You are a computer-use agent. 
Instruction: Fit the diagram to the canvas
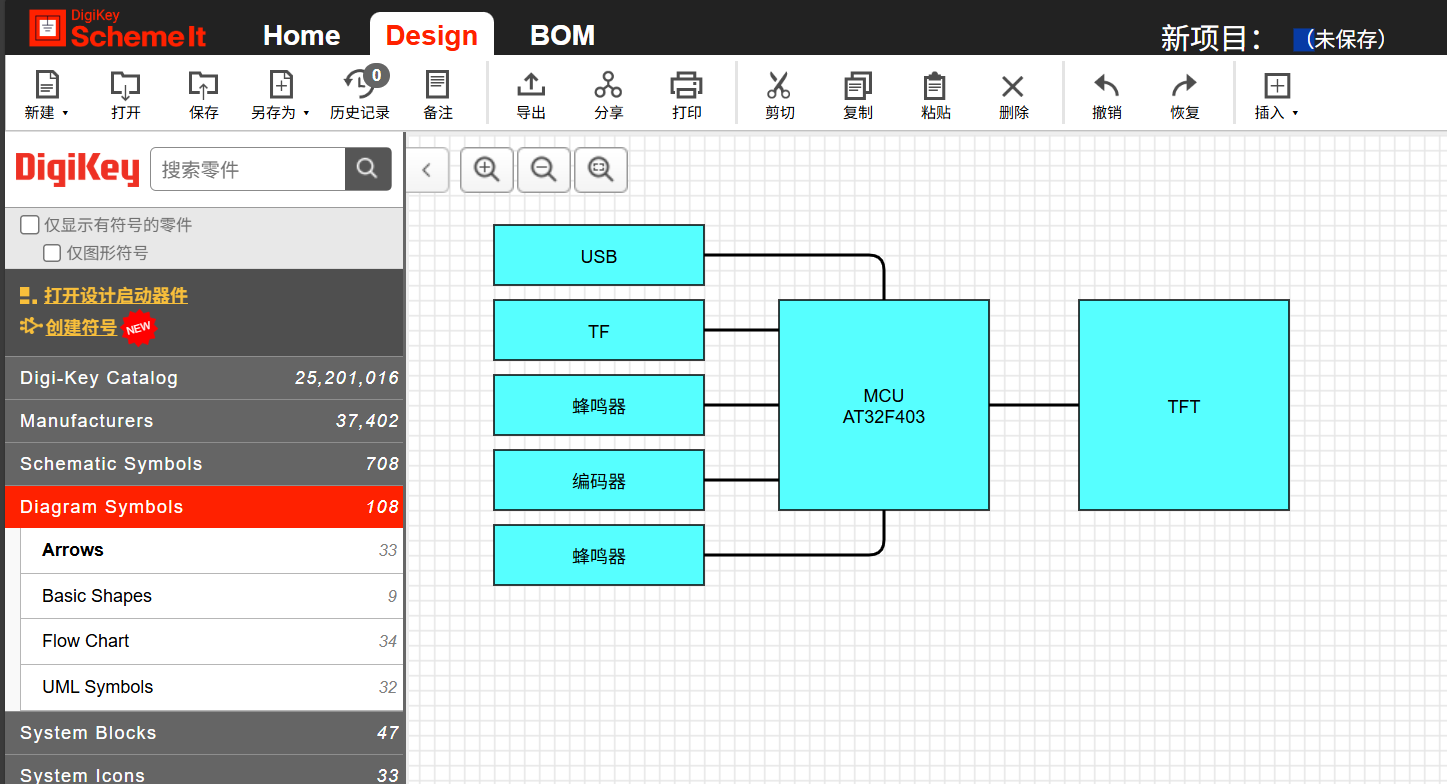tap(601, 170)
